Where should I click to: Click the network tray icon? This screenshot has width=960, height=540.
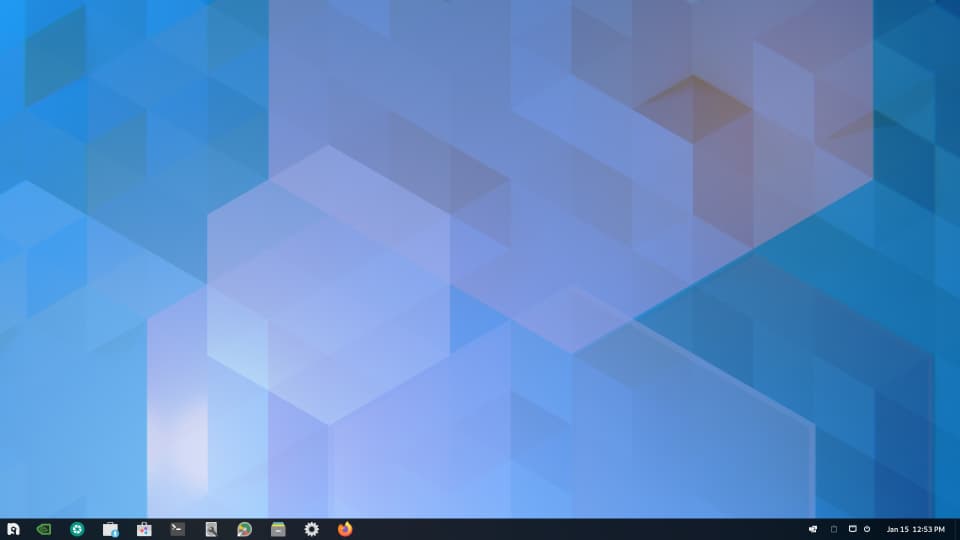click(813, 529)
